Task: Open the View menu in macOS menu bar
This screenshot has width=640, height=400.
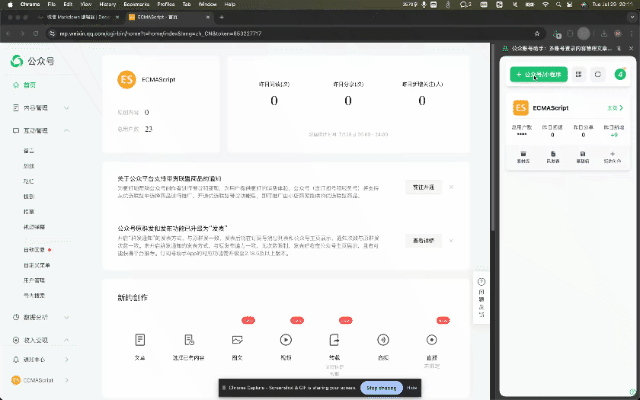Action: pyautogui.click(x=86, y=4)
